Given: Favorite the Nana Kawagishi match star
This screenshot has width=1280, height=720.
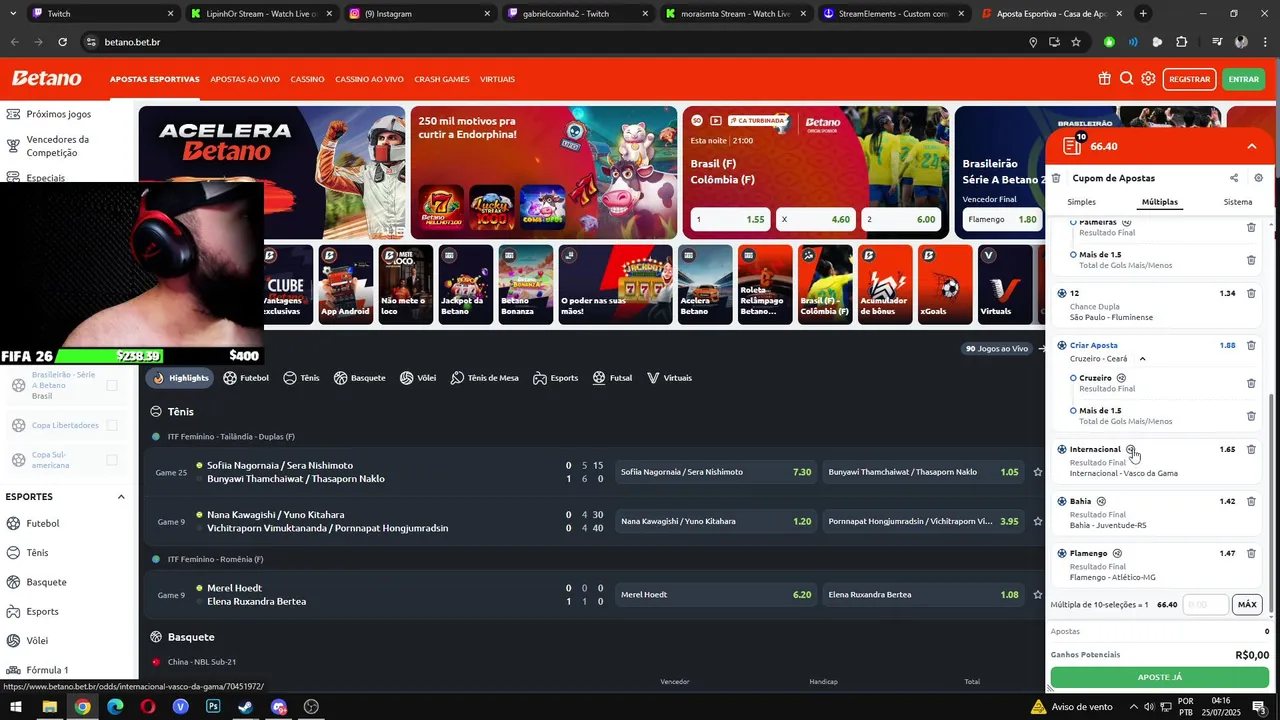Looking at the screenshot, I should coord(1037,521).
